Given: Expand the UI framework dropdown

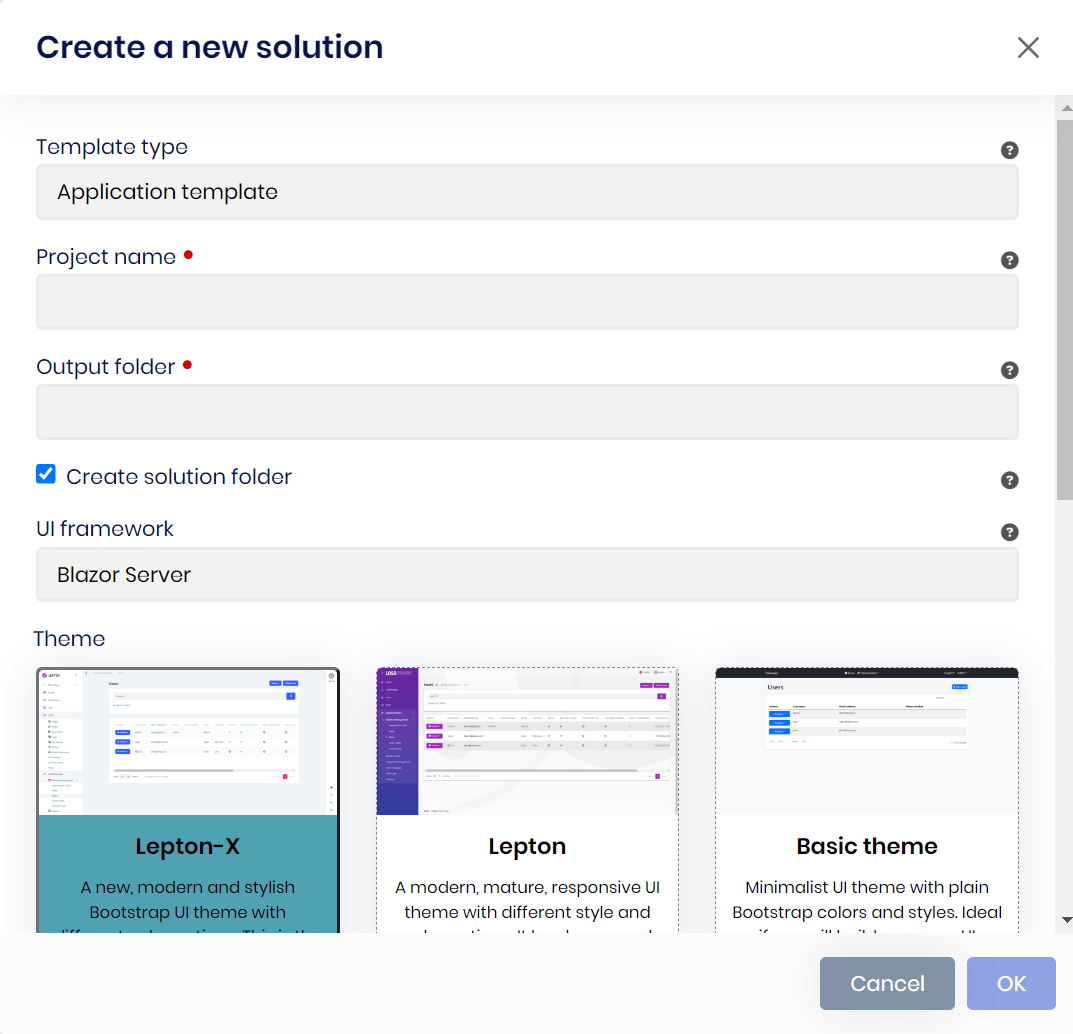Looking at the screenshot, I should point(527,575).
